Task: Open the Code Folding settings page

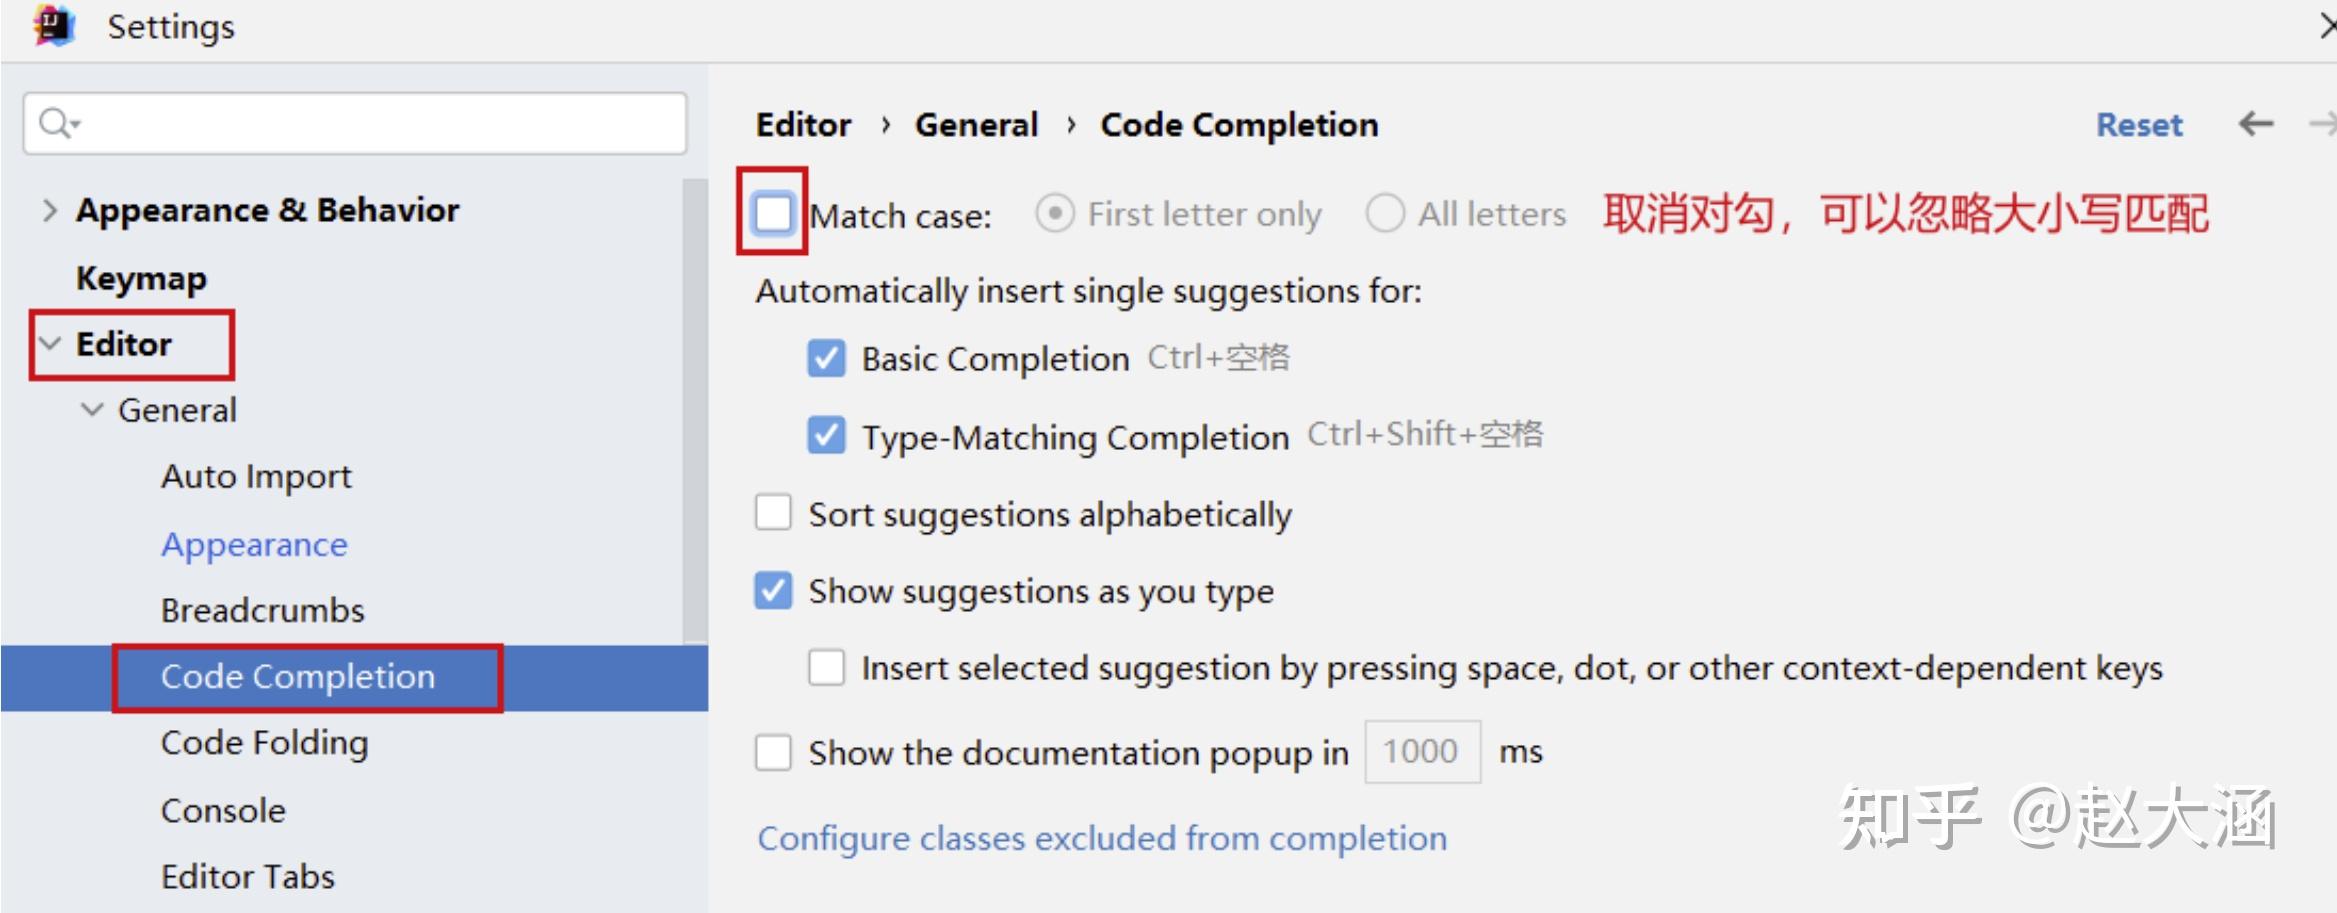Action: tap(264, 743)
